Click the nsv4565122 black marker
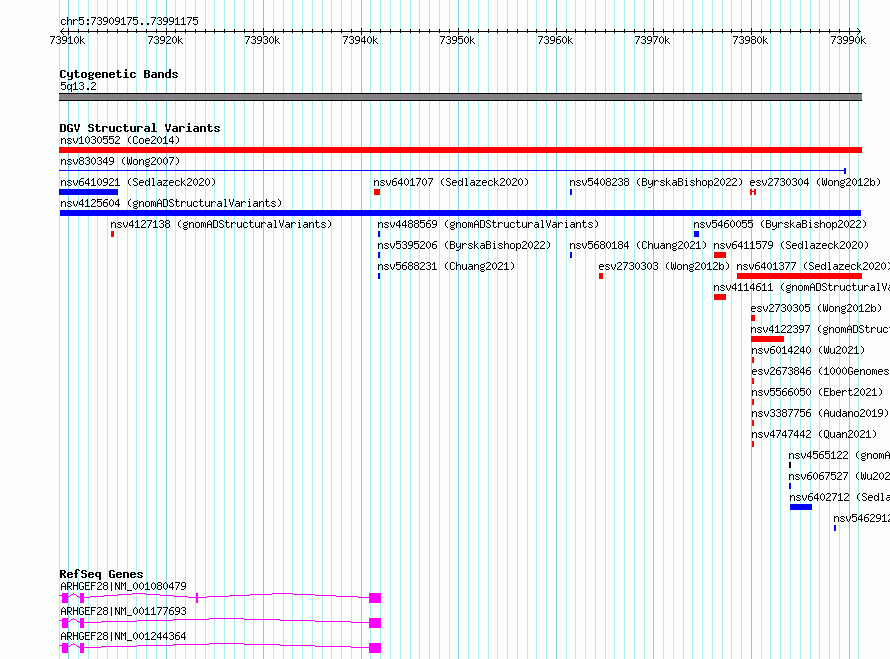 pyautogui.click(x=790, y=465)
